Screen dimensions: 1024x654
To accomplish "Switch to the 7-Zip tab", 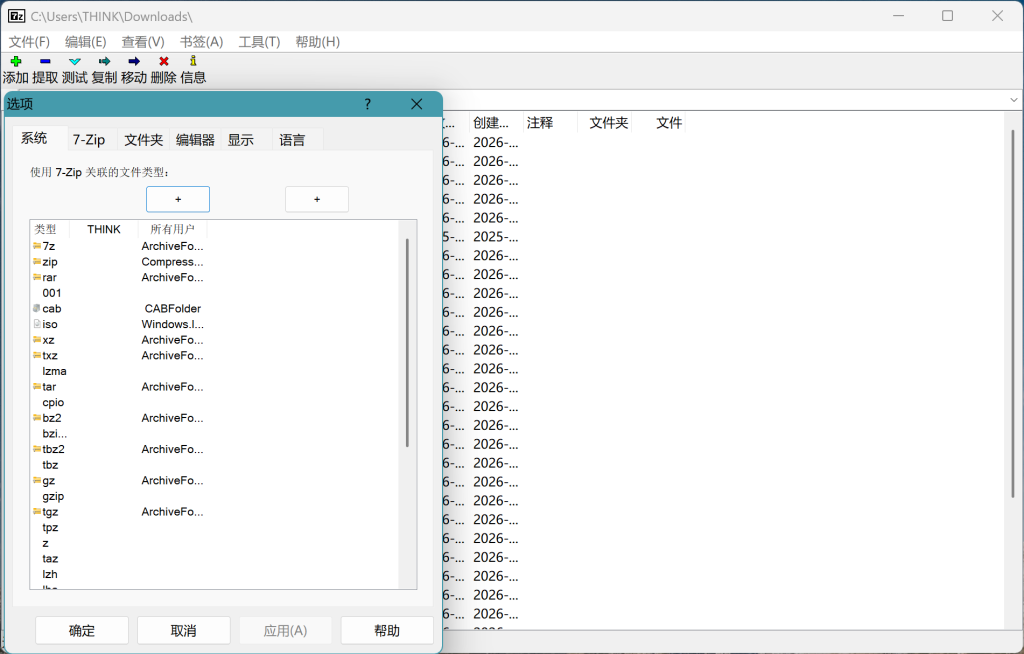I will [89, 140].
